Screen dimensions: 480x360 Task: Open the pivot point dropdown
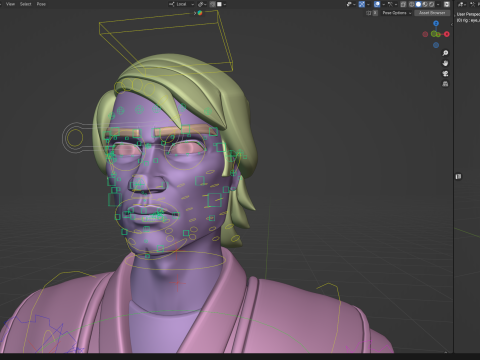pos(202,4)
